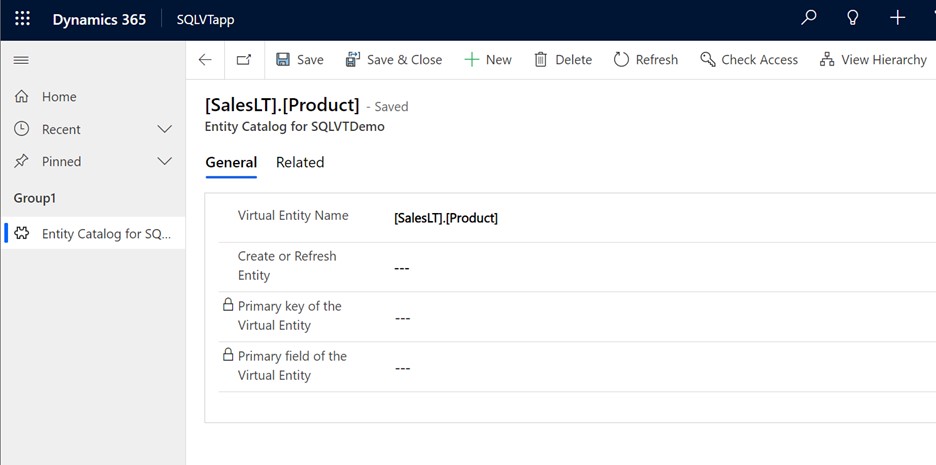
Task: Click the plus quick create icon
Action: coord(897,19)
